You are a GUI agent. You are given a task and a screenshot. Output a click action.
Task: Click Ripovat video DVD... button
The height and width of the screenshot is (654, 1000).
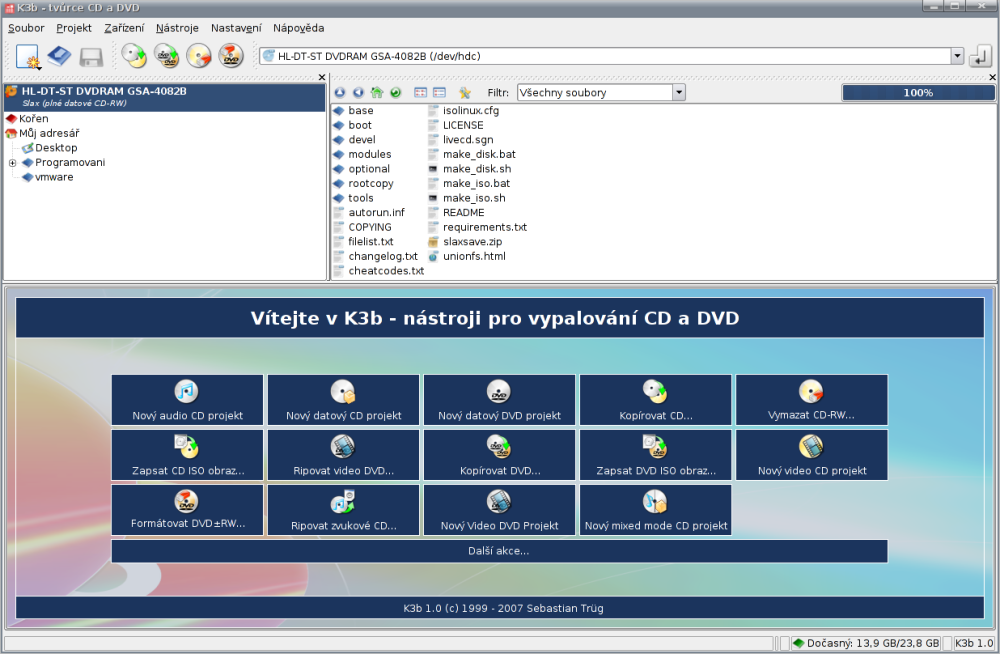click(344, 455)
